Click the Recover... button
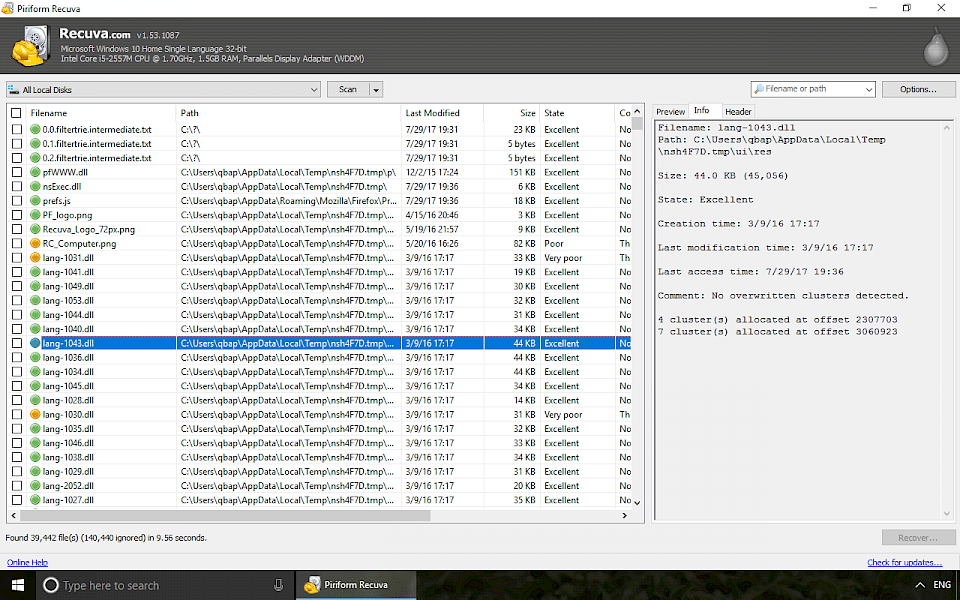Image resolution: width=960 pixels, height=600 pixels. tap(918, 538)
